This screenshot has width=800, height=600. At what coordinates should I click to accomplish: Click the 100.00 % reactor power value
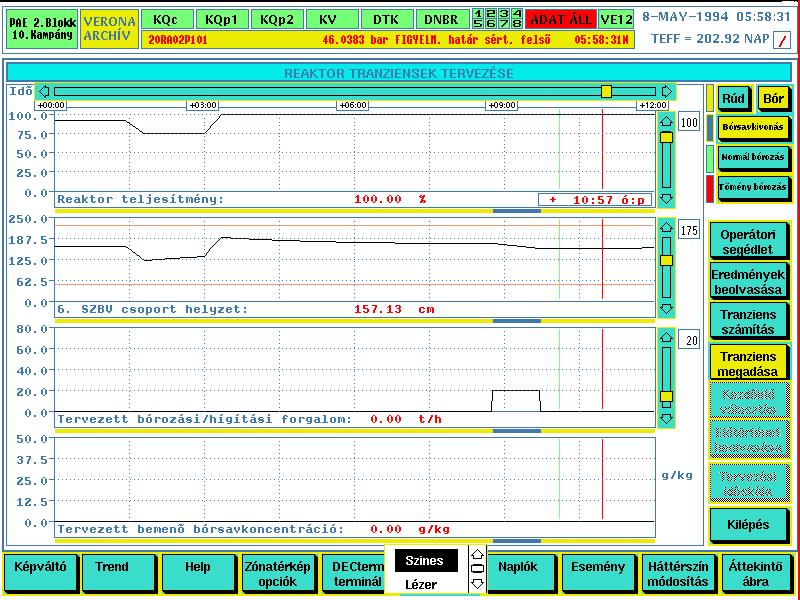click(390, 199)
